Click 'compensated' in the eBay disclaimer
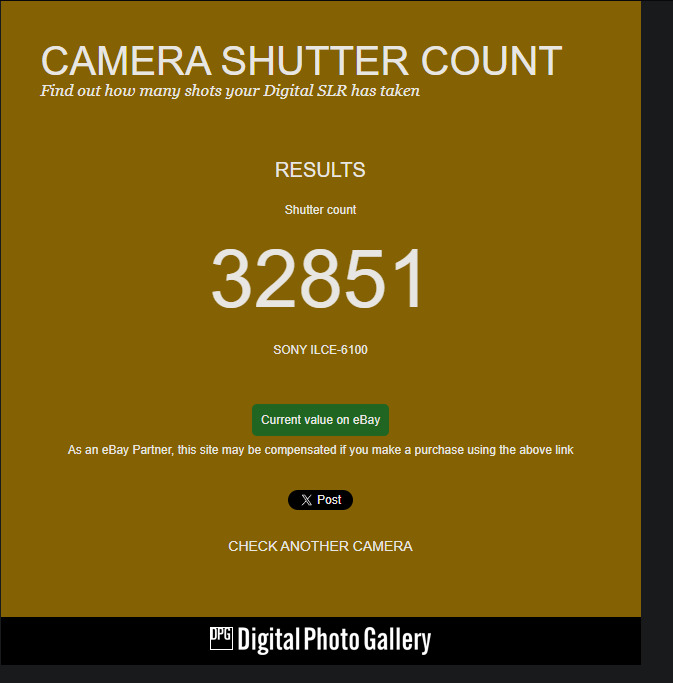Screen dimensions: 673x683 point(300,450)
